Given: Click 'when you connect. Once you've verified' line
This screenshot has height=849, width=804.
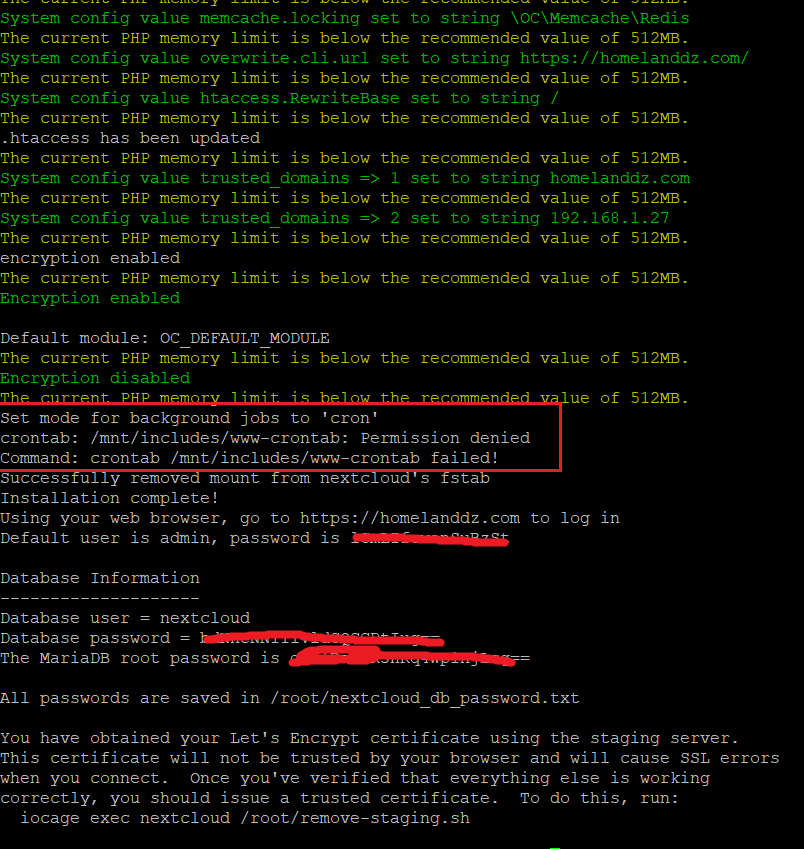Looking at the screenshot, I should (x=355, y=779).
